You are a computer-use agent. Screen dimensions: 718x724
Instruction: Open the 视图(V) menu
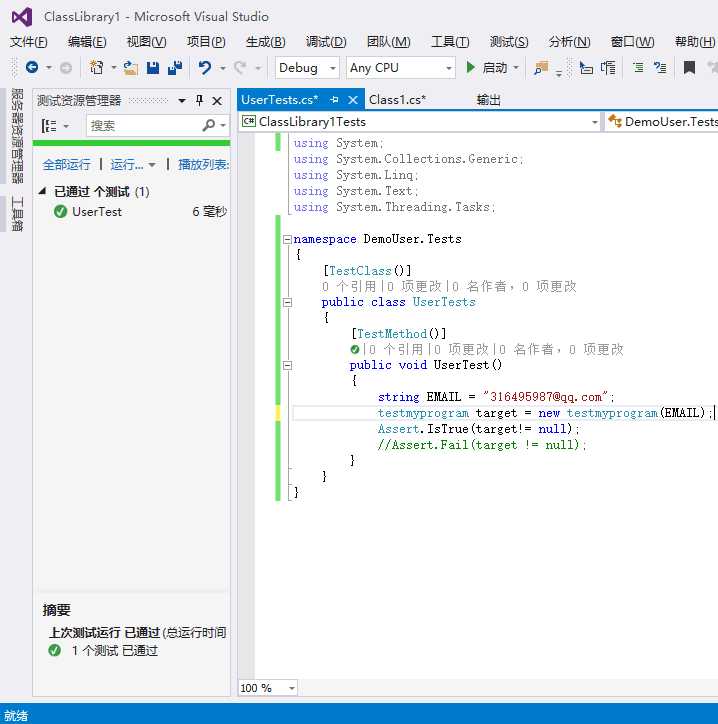pos(146,42)
